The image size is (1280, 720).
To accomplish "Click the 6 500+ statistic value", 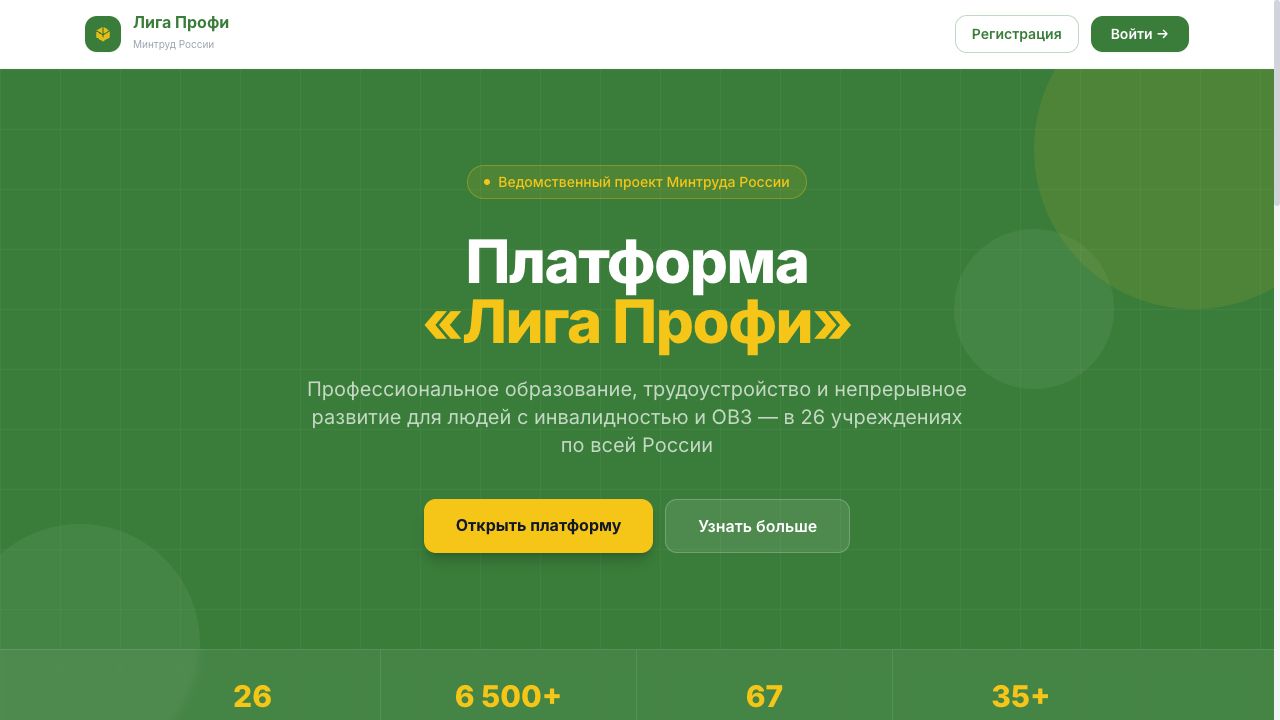I will click(x=508, y=696).
